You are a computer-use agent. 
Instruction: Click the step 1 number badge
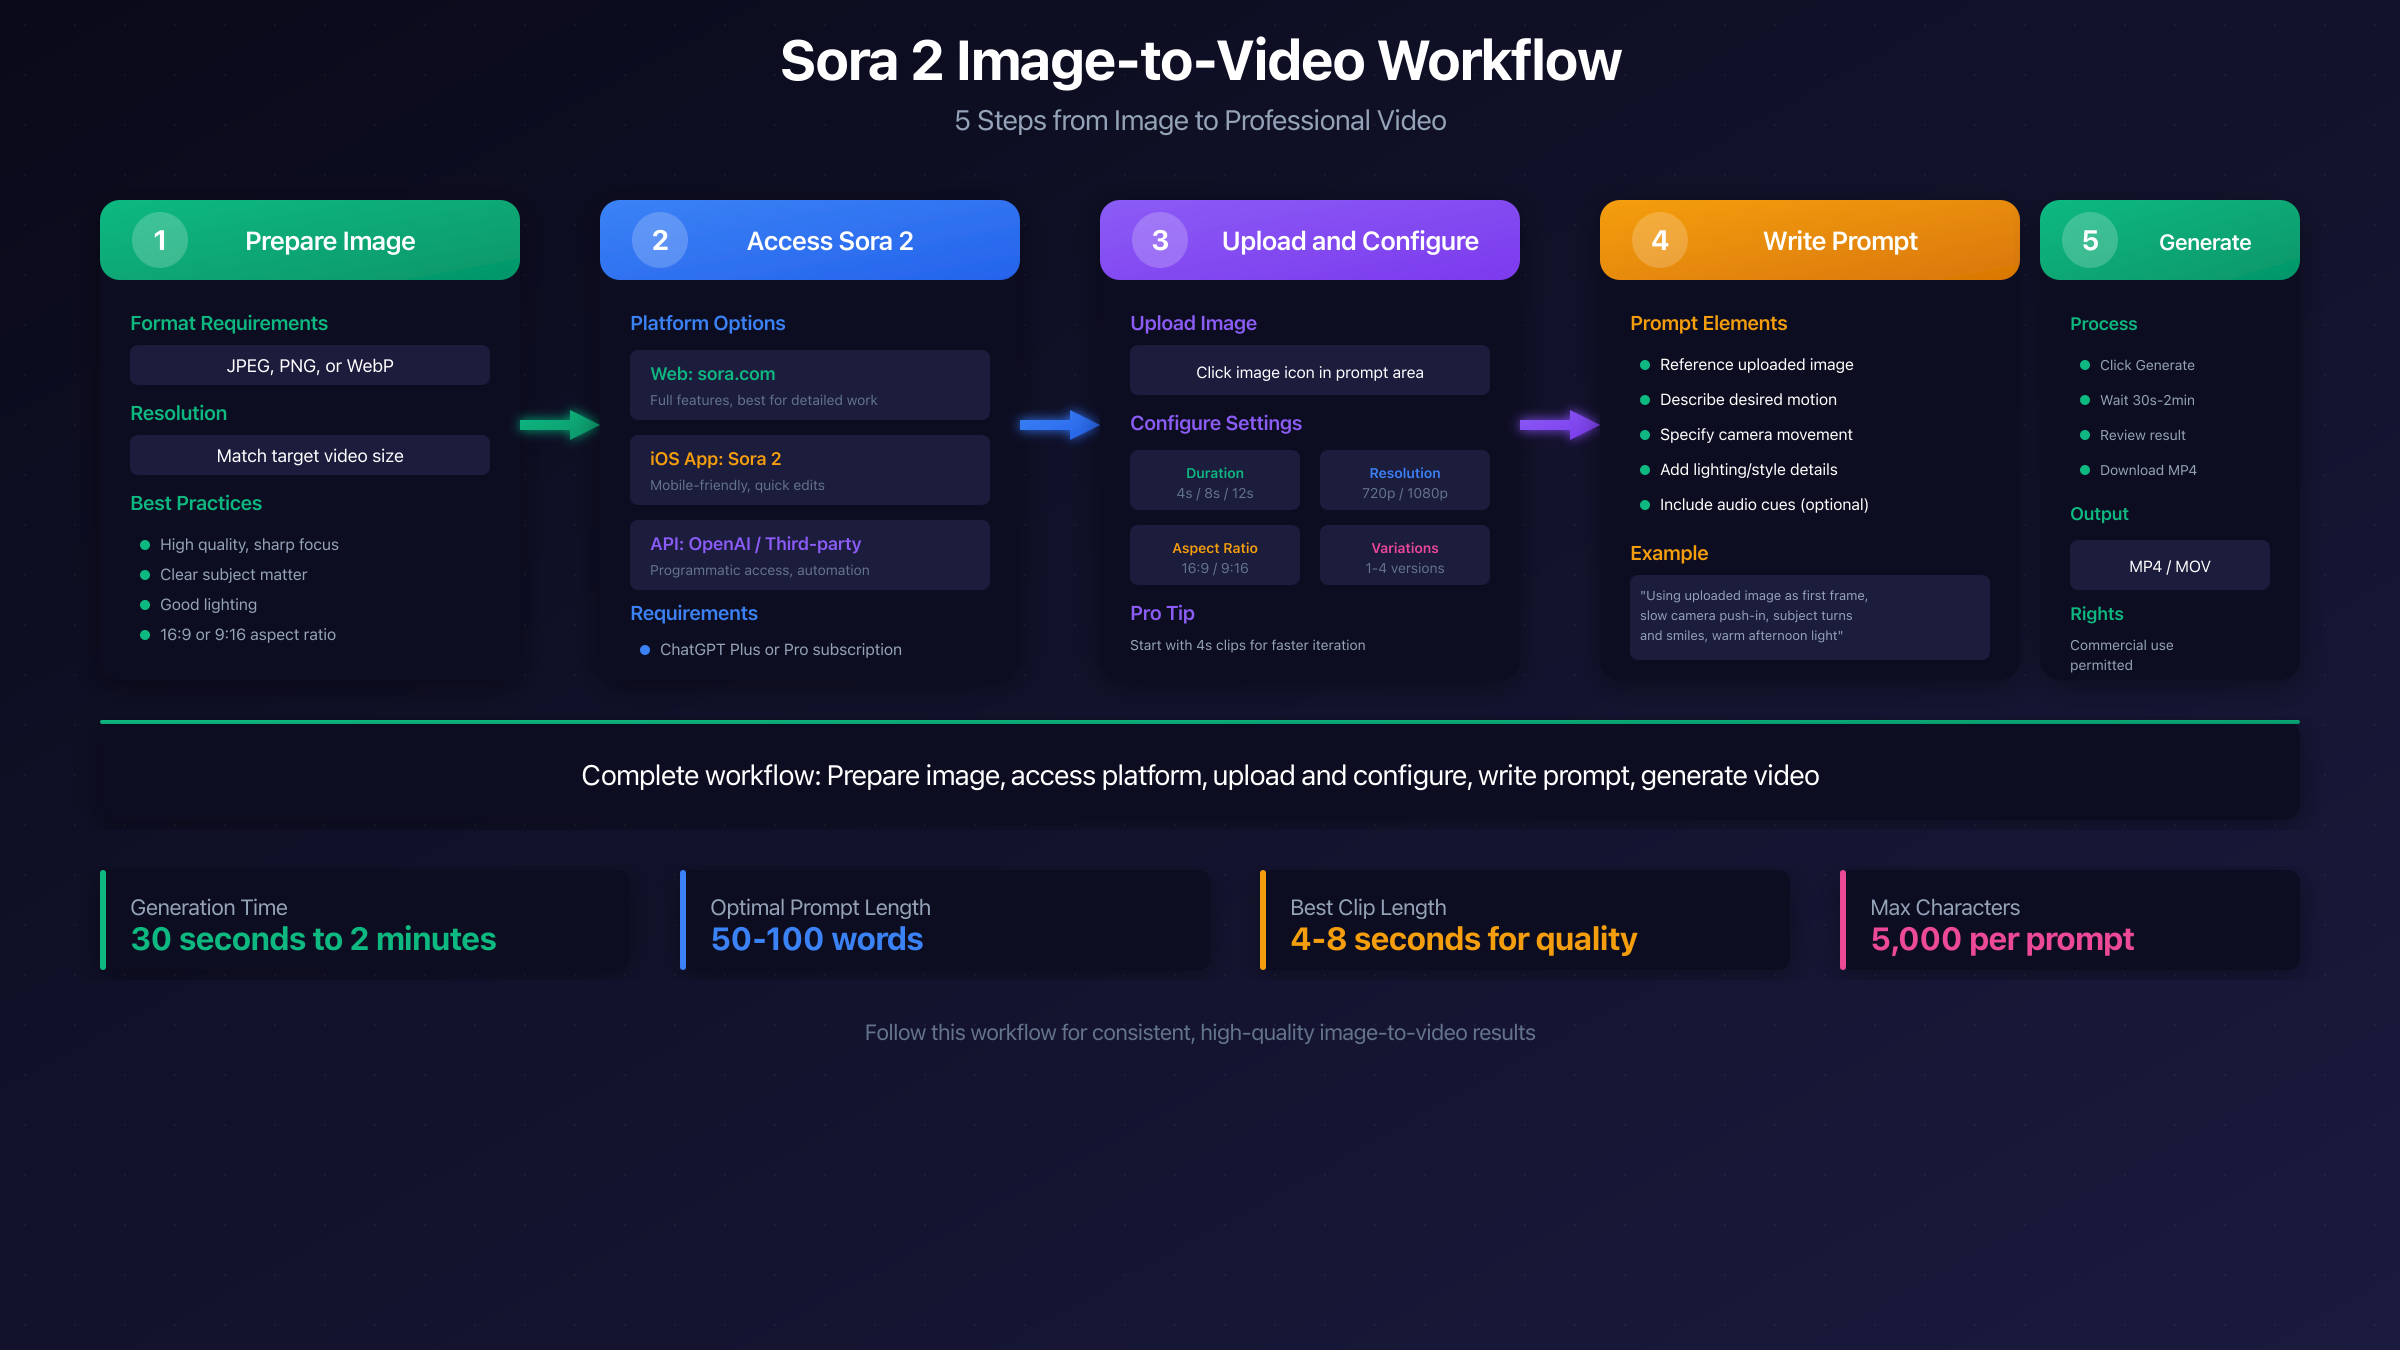tap(158, 240)
